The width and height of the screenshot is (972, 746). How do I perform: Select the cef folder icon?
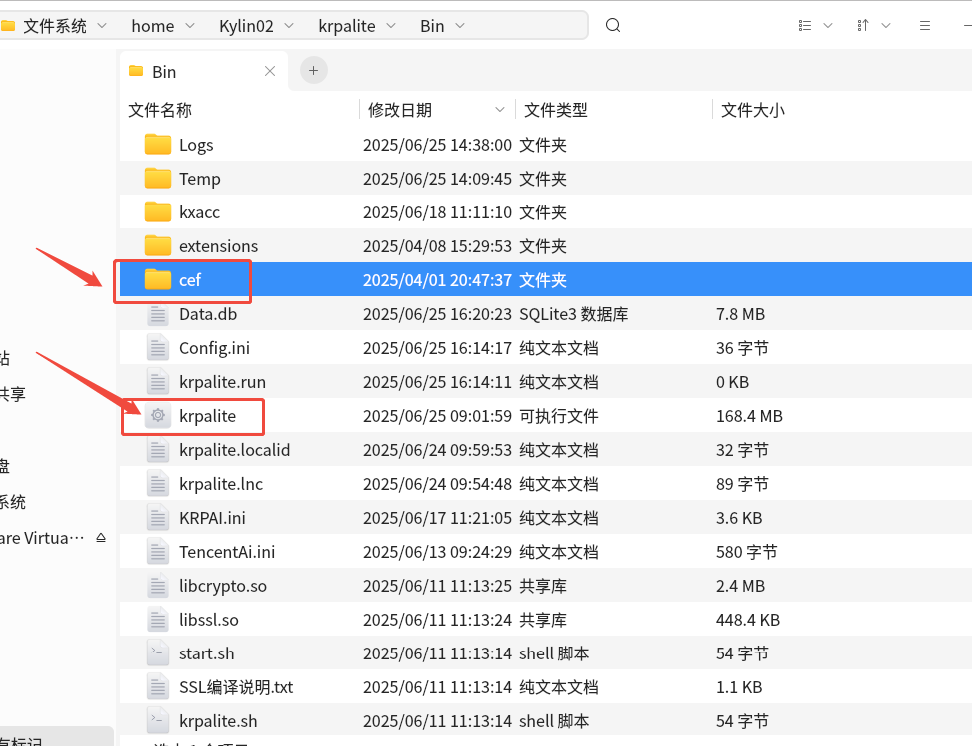(157, 280)
